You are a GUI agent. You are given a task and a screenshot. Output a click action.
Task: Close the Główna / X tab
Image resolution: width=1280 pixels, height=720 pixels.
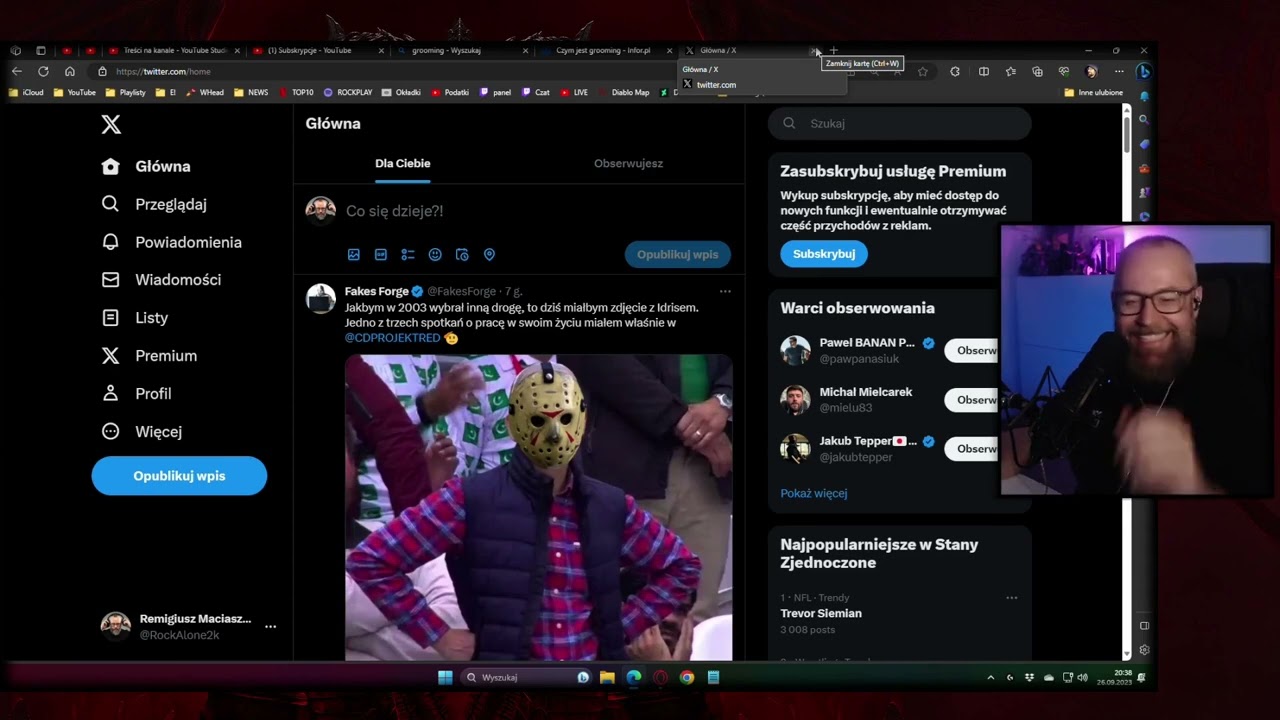coord(815,50)
